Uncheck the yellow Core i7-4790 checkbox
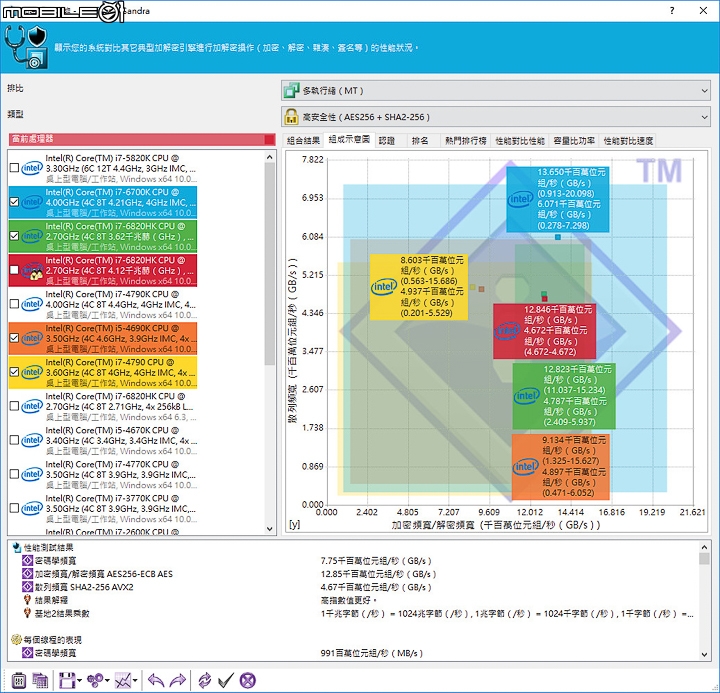The height and width of the screenshot is (693, 720). (x=14, y=372)
